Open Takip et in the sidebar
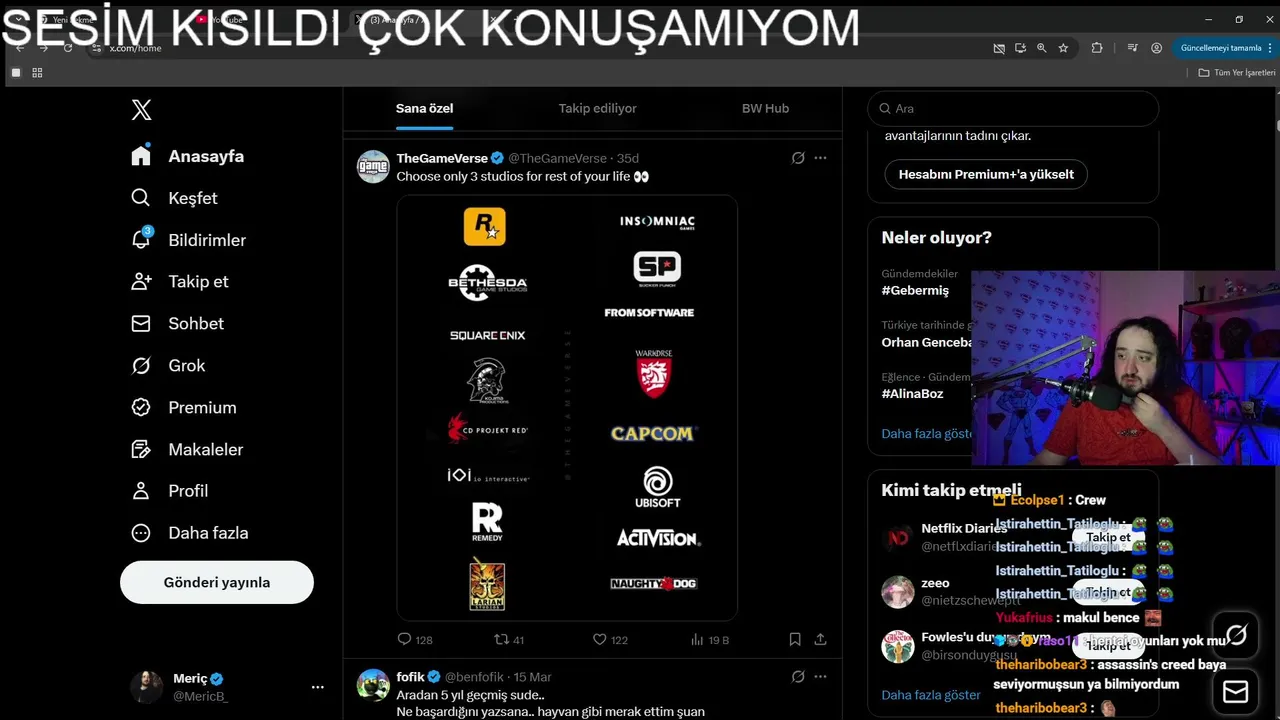1280x720 pixels. [x=180, y=281]
